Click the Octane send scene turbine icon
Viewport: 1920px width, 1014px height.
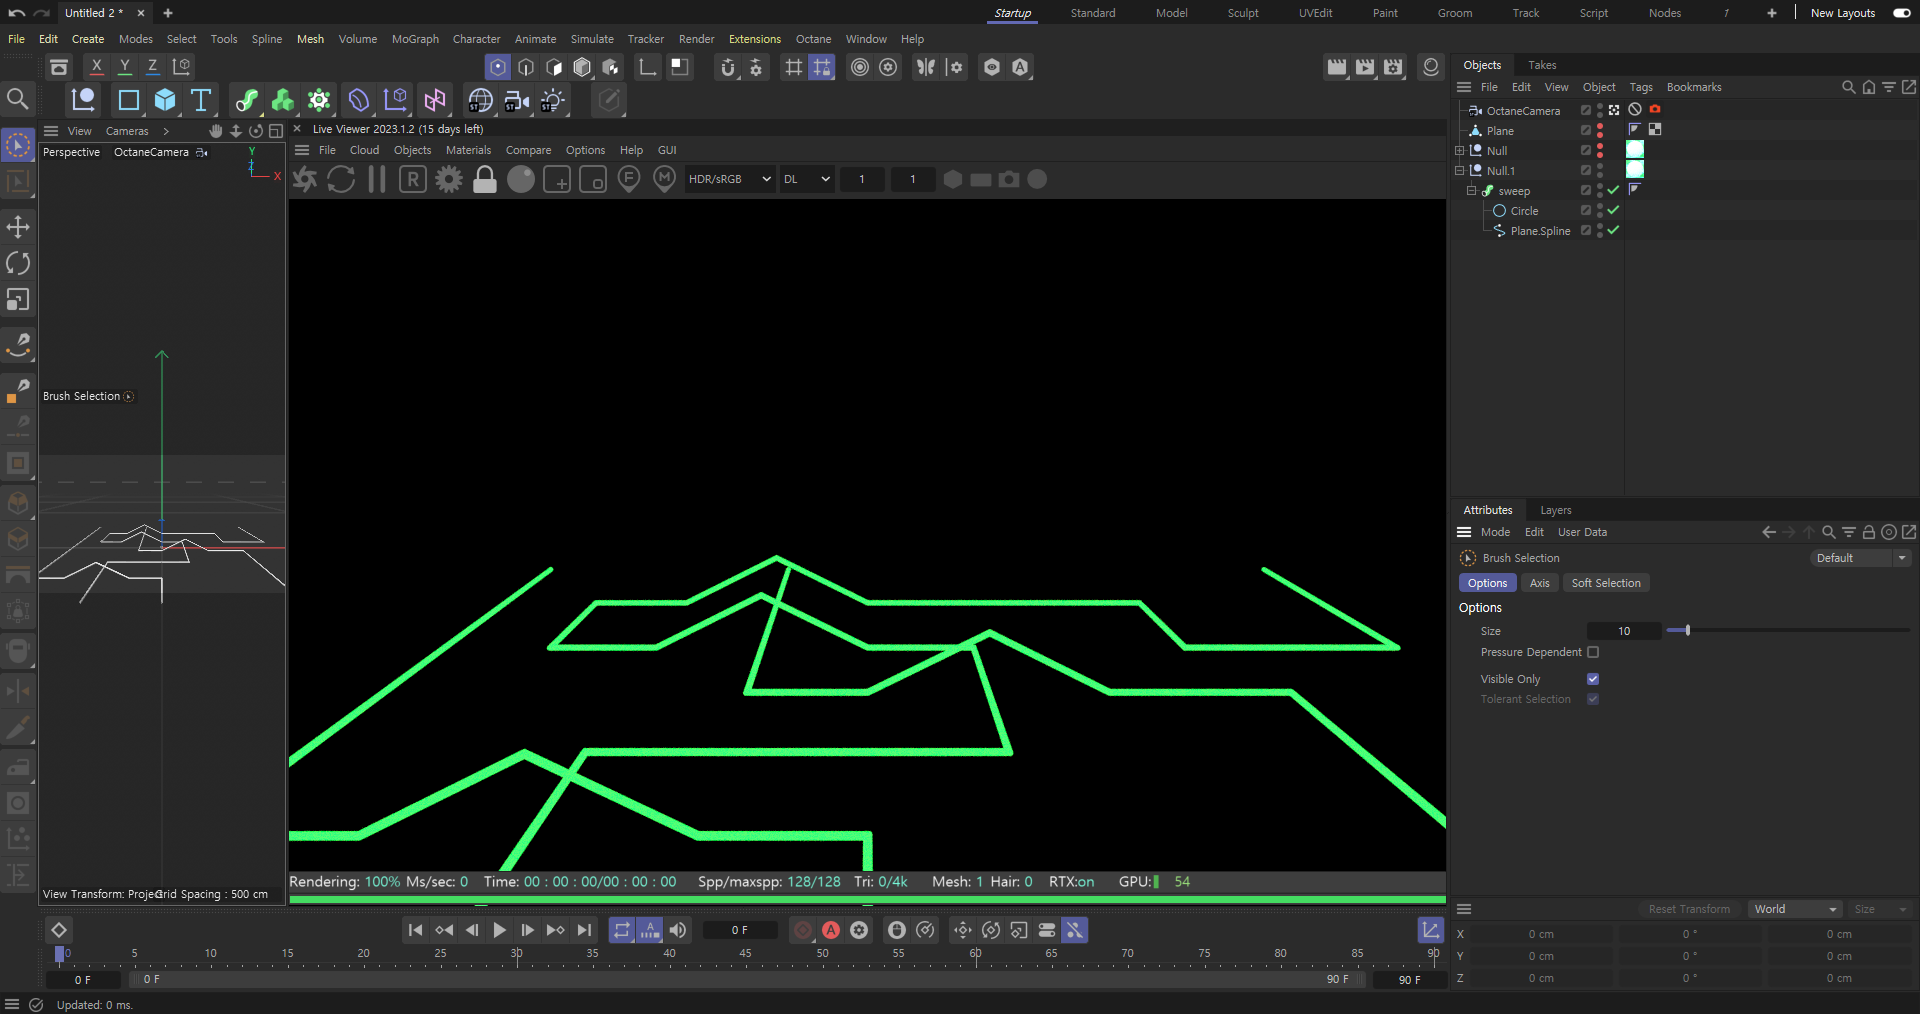click(x=305, y=179)
